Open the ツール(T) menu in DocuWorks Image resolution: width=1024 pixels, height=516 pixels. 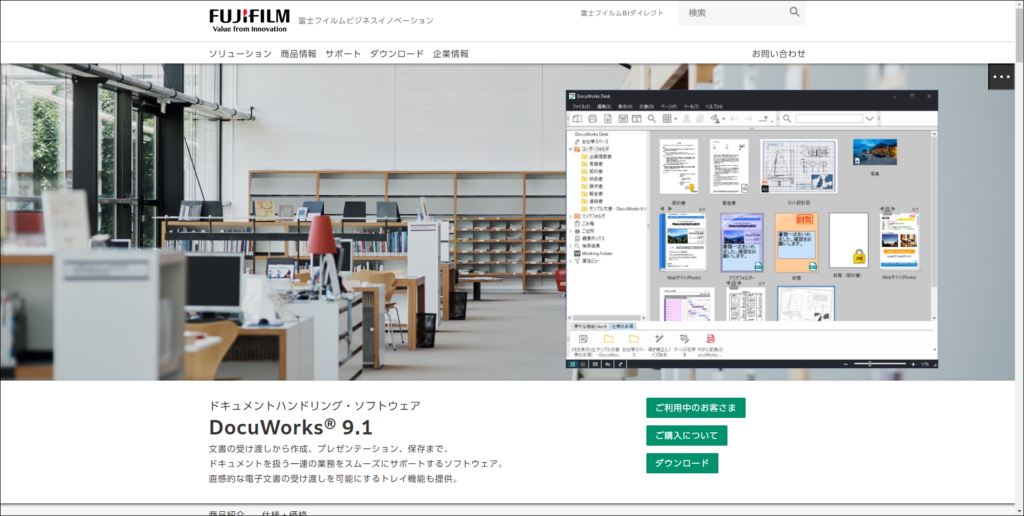[691, 106]
